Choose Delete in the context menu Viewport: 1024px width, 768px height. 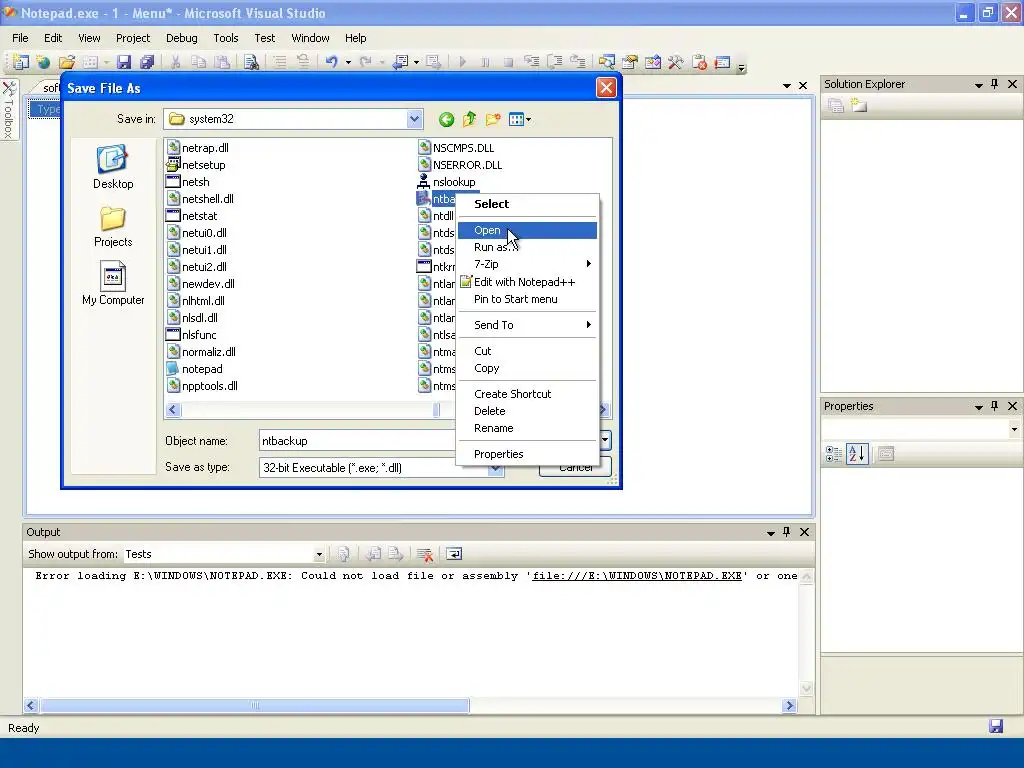click(x=527, y=411)
